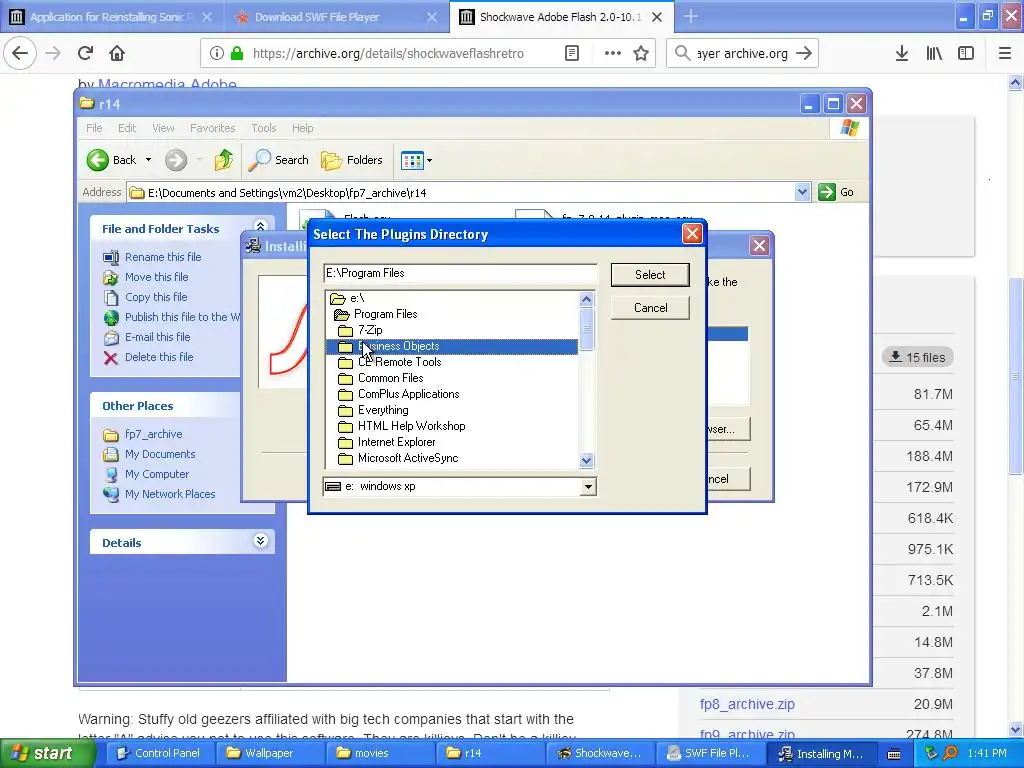Open Back history dropdown arrow in Explorer
The image size is (1024, 768).
[x=149, y=160]
